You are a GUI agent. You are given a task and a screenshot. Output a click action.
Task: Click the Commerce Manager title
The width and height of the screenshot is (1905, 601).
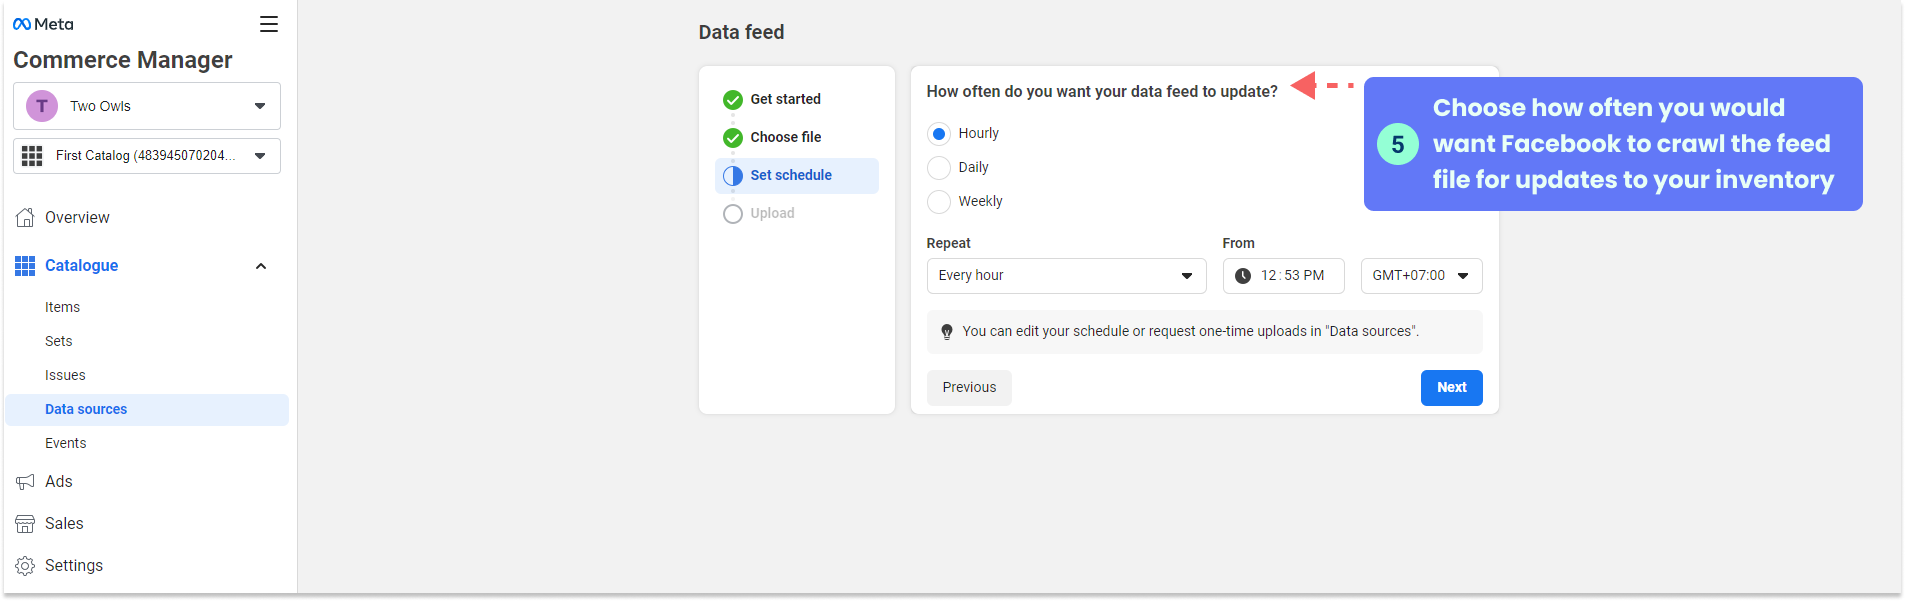pyautogui.click(x=123, y=60)
